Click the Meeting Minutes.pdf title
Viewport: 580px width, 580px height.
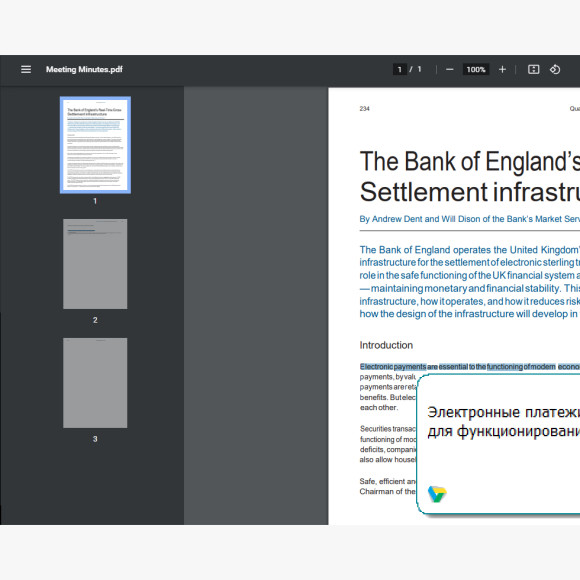84,70
